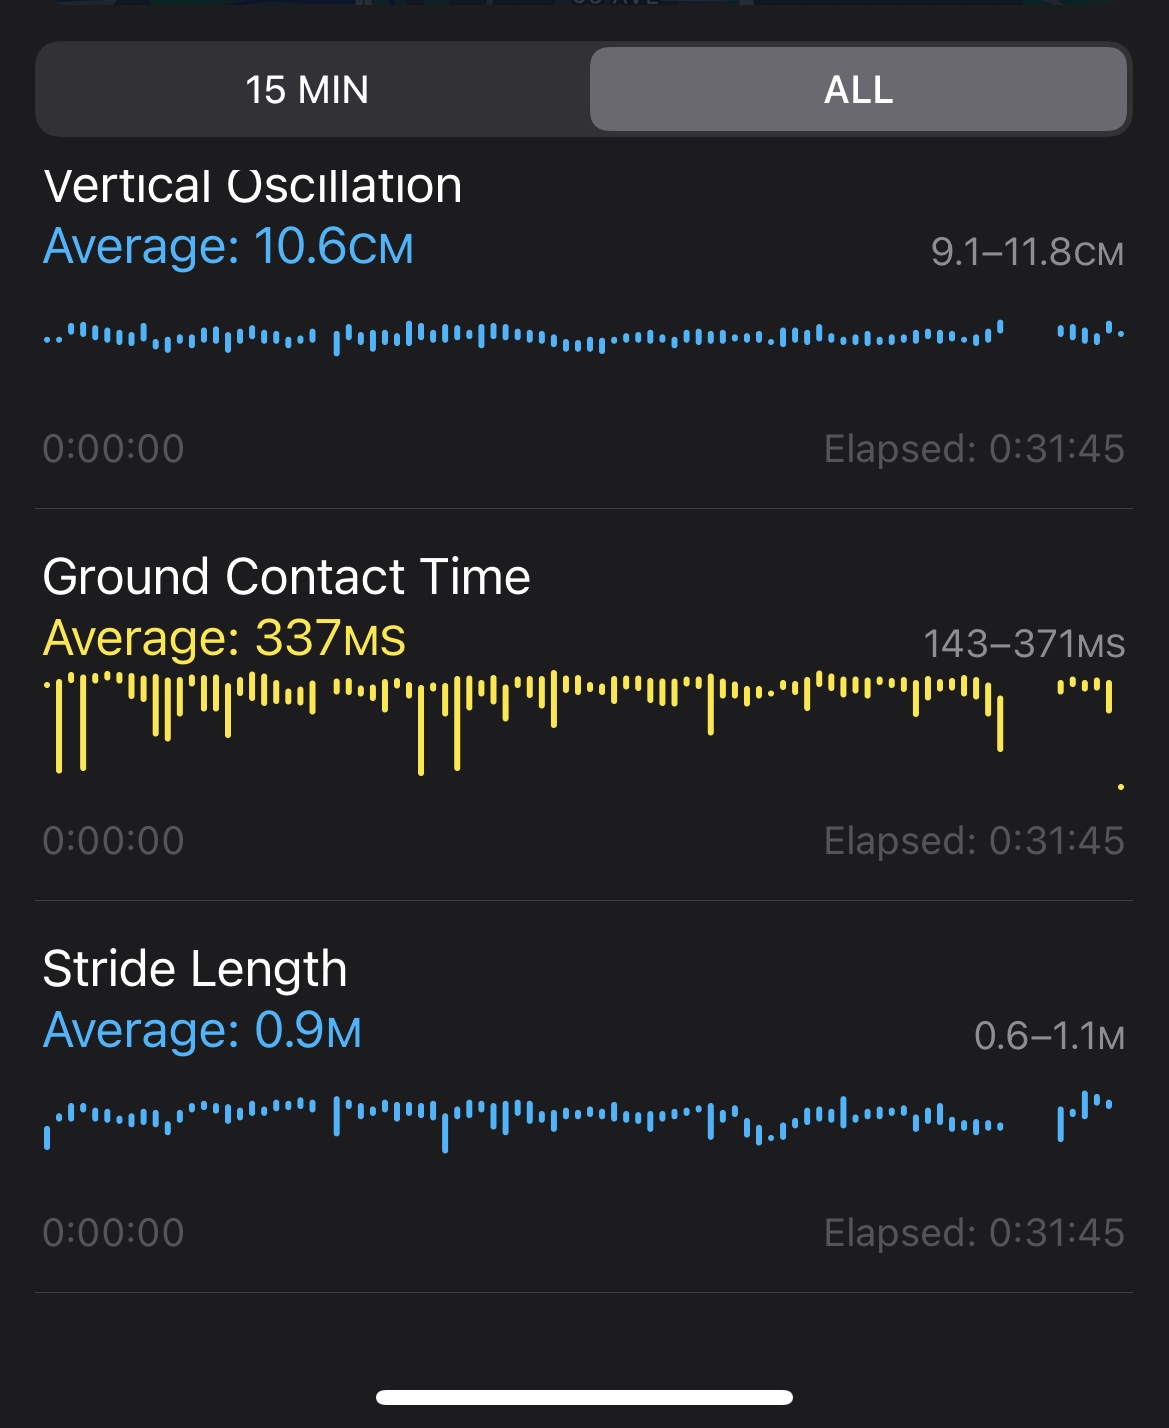
Task: Tap the blue Vertical Oscillation chart
Action: 584,337
